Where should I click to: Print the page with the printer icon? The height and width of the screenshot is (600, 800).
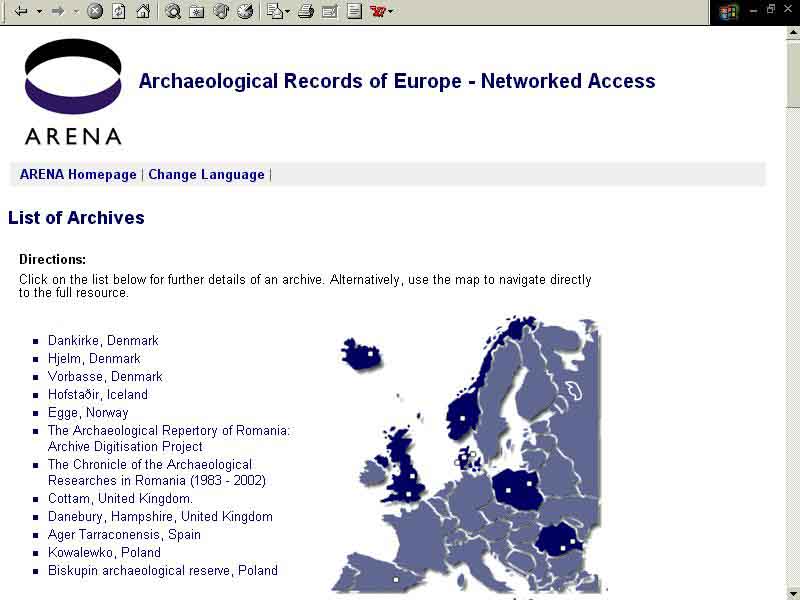[x=306, y=11]
